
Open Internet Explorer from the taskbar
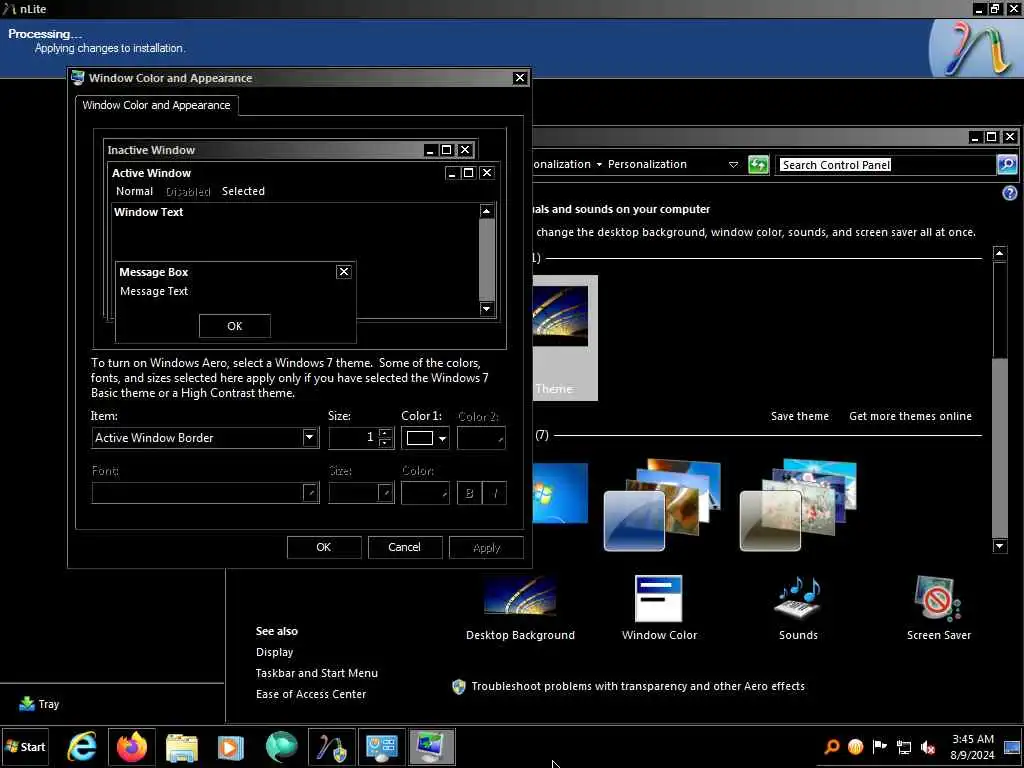pos(82,747)
